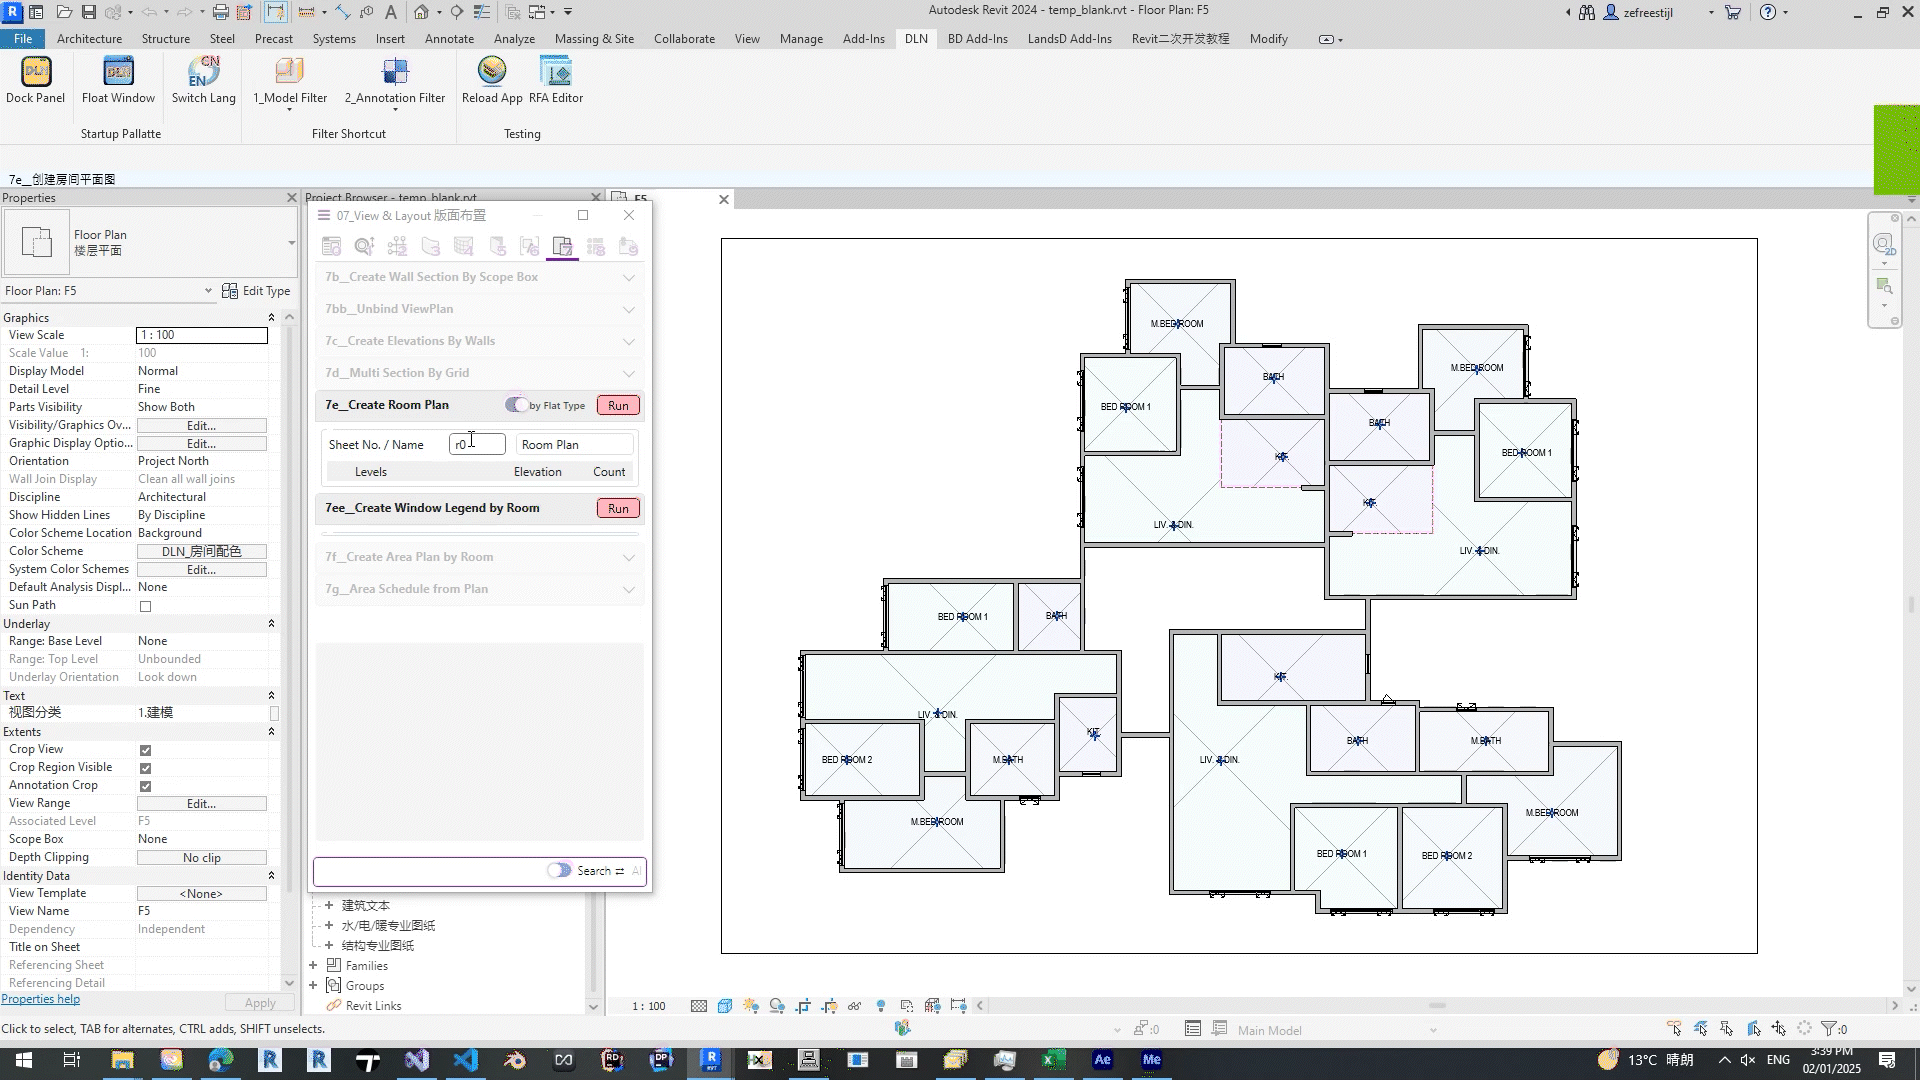Click the View Scale 1 : 100 field
Screen dimensions: 1920x1080
[x=202, y=335]
